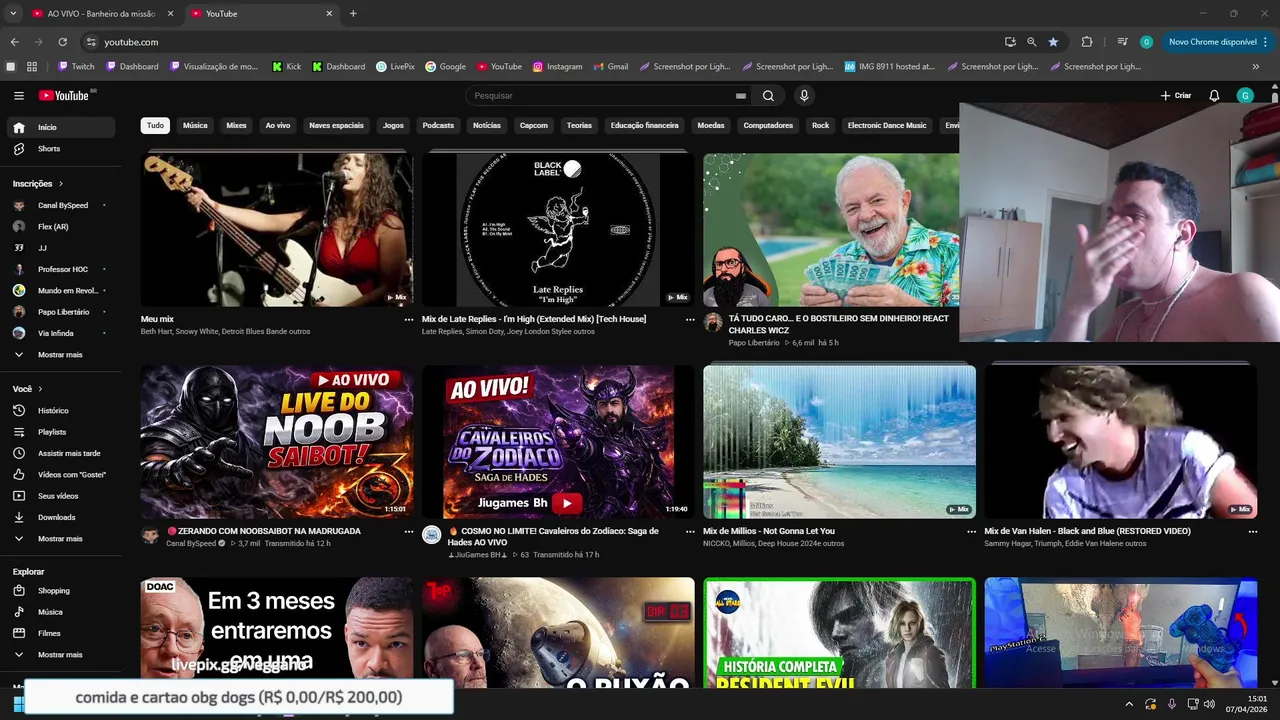Open Papo Libertário channel under Lula video
Screen dimensions: 1280x720
753,343
